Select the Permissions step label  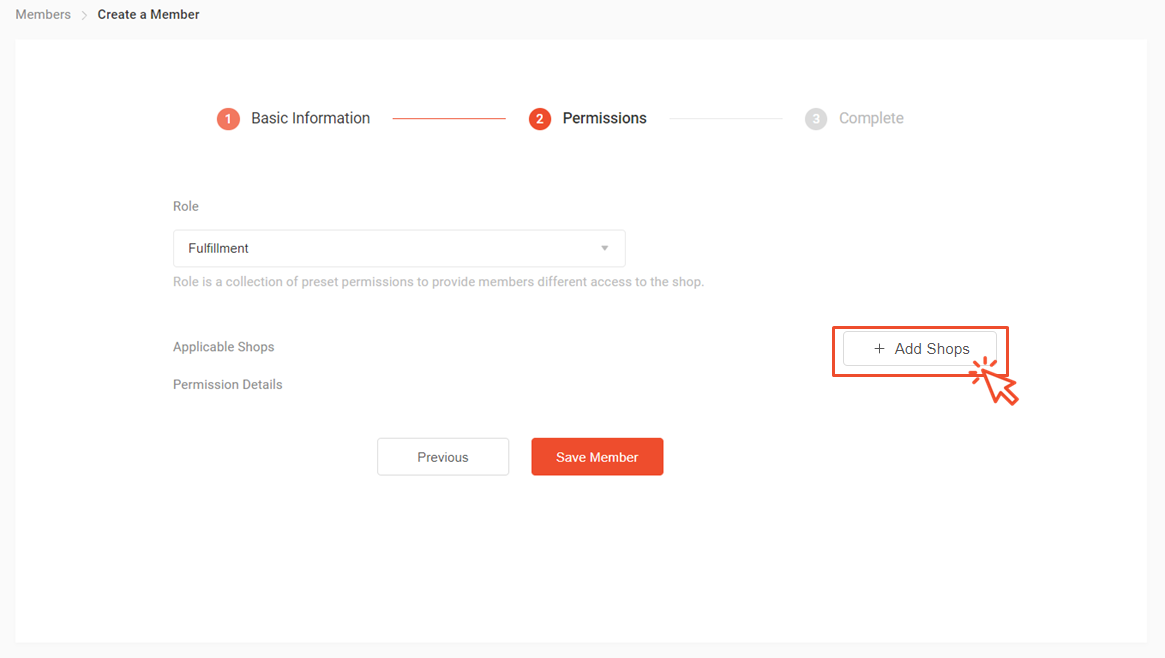pyautogui.click(x=604, y=118)
